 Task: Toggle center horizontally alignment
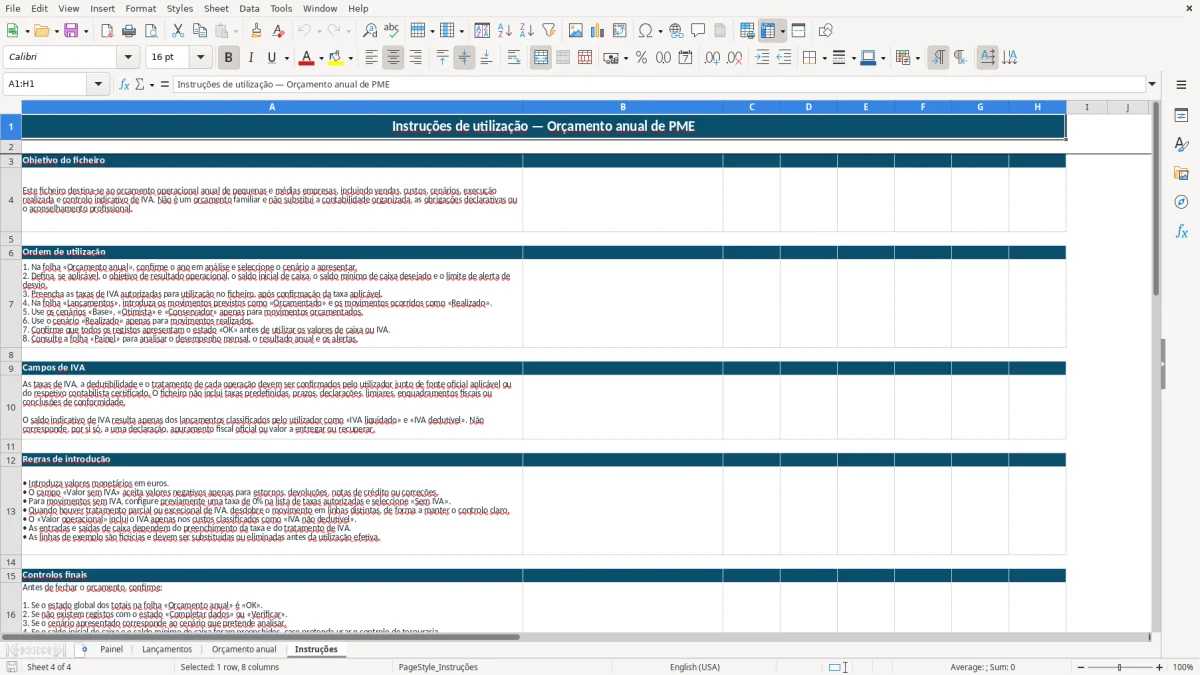393,58
